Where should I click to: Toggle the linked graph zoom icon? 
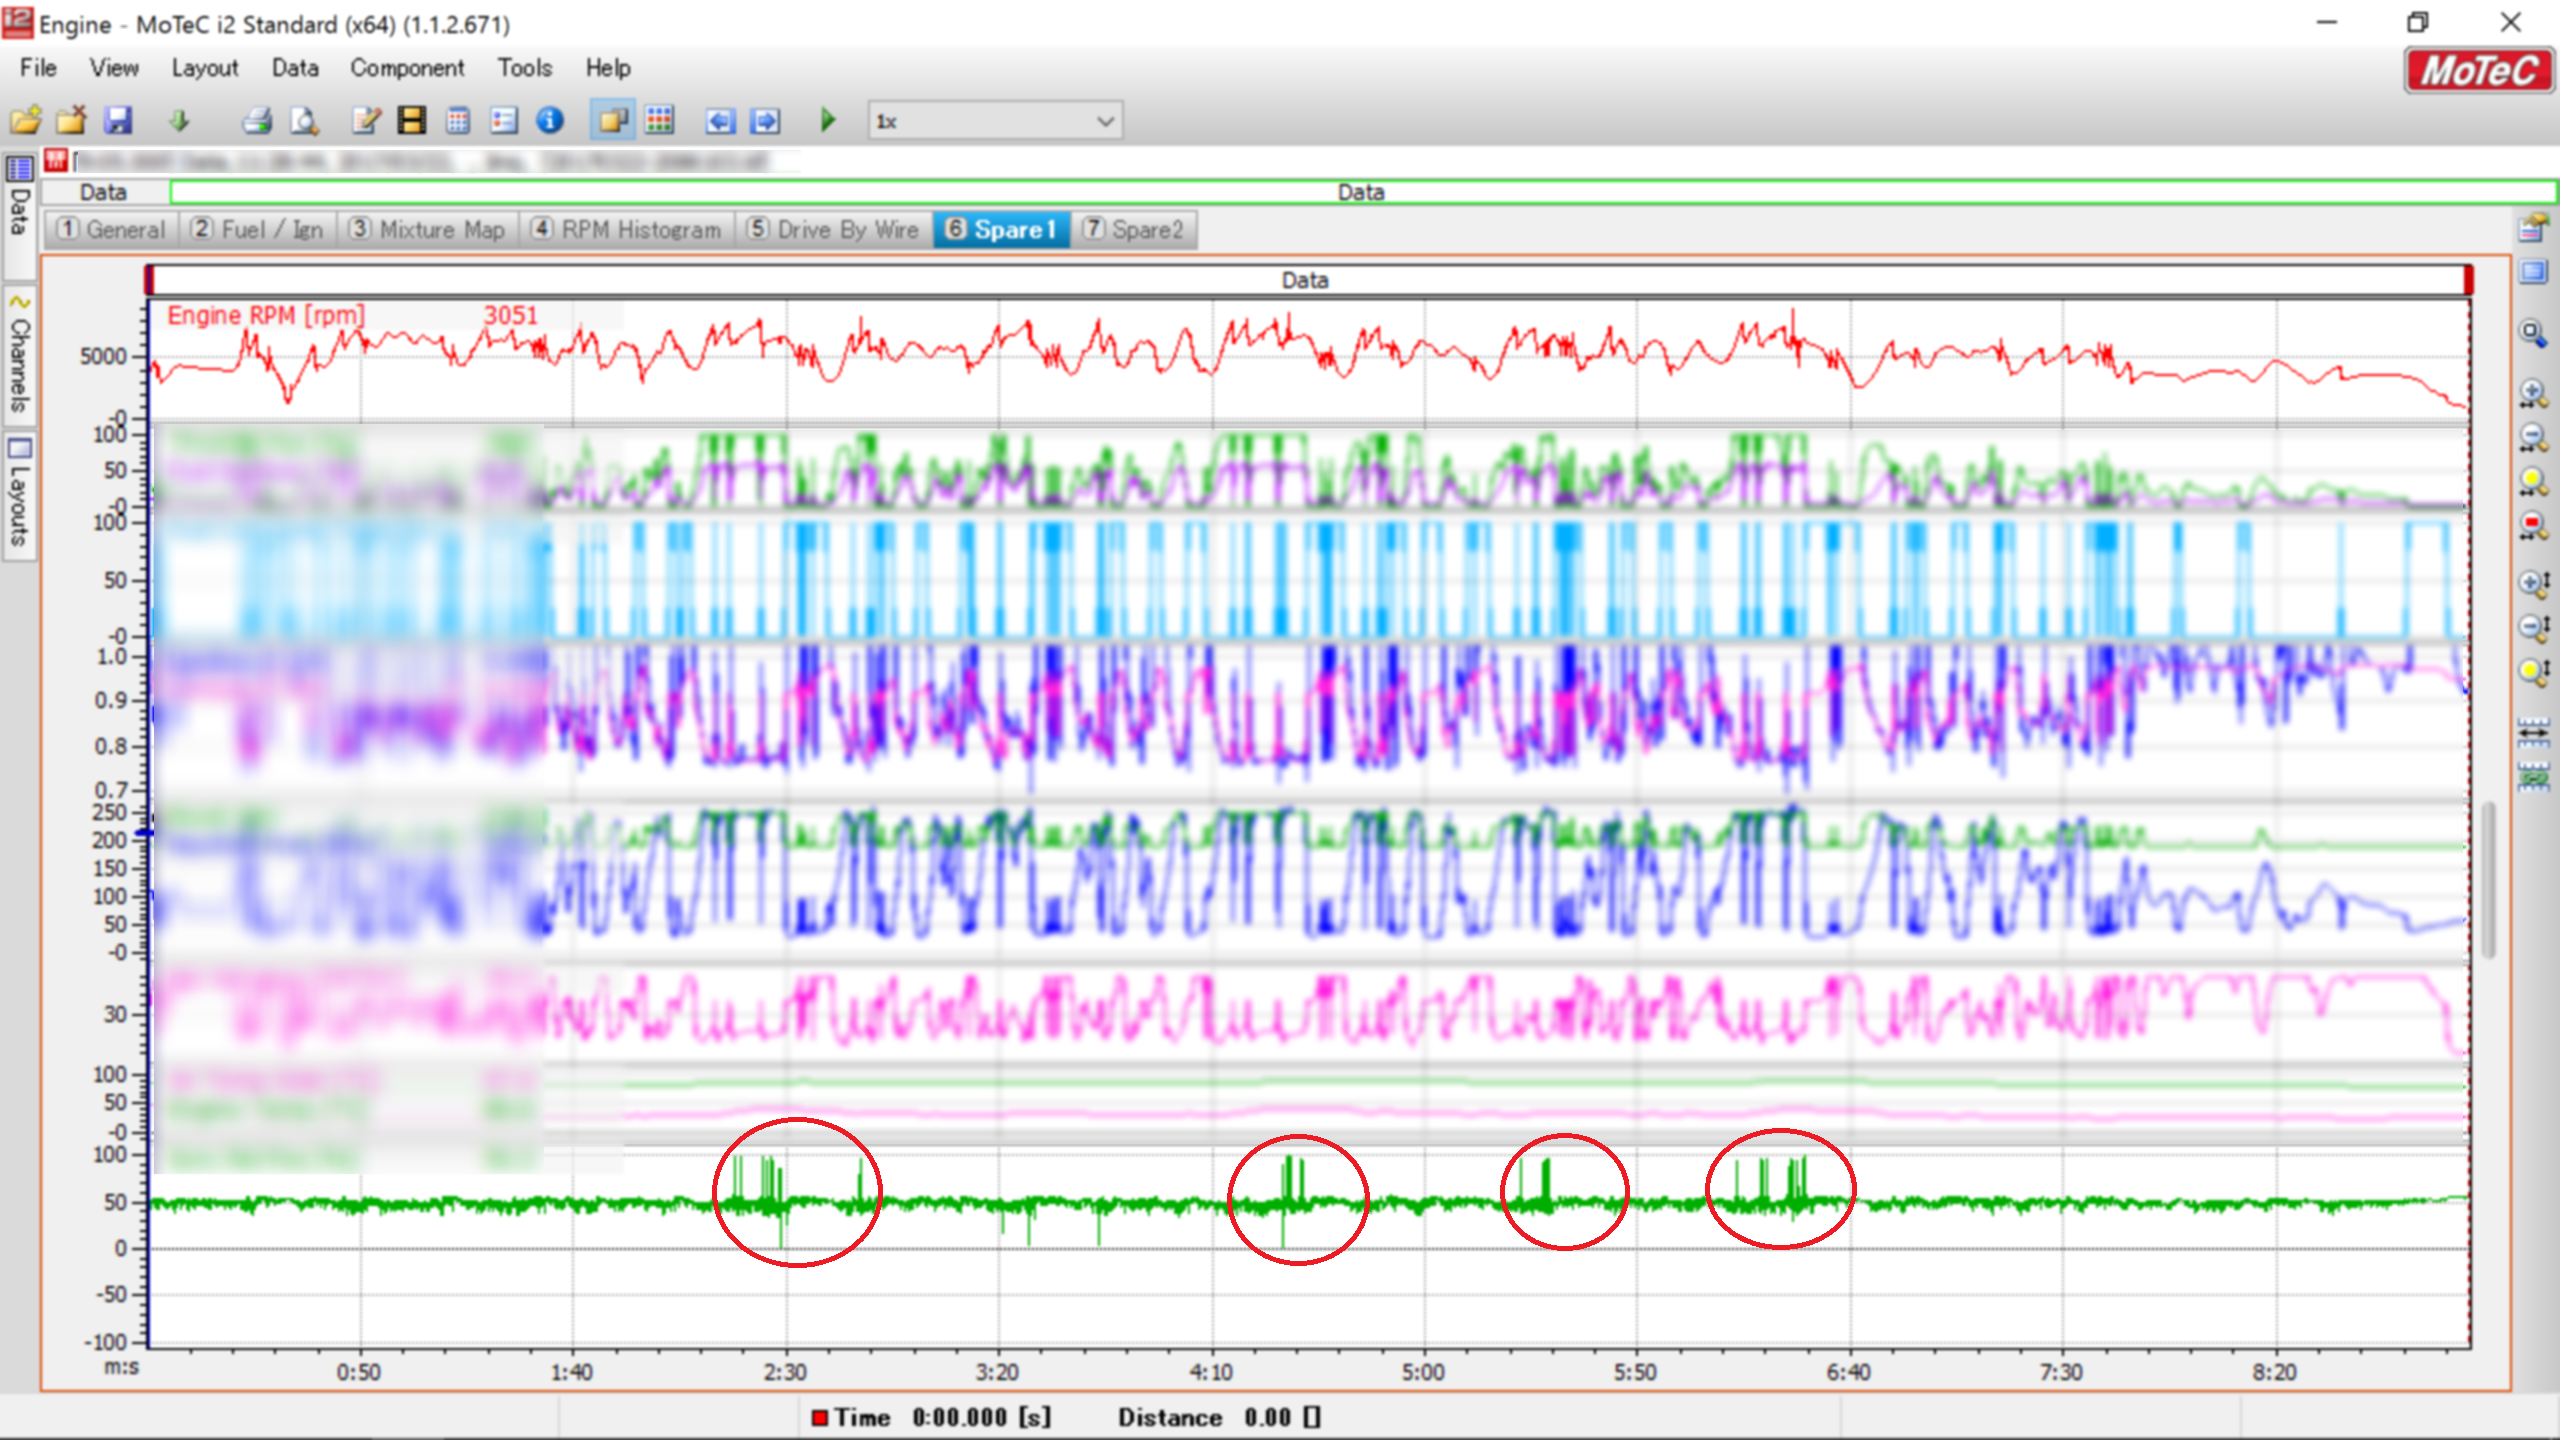coord(2532,776)
